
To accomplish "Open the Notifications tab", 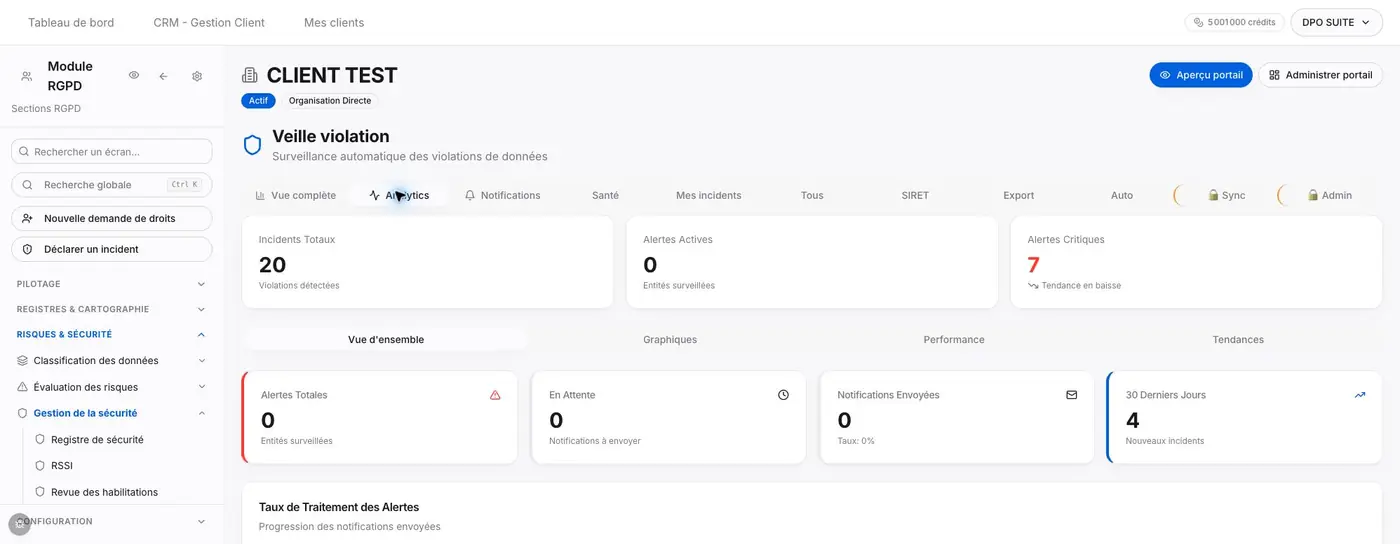I will pyautogui.click(x=502, y=195).
